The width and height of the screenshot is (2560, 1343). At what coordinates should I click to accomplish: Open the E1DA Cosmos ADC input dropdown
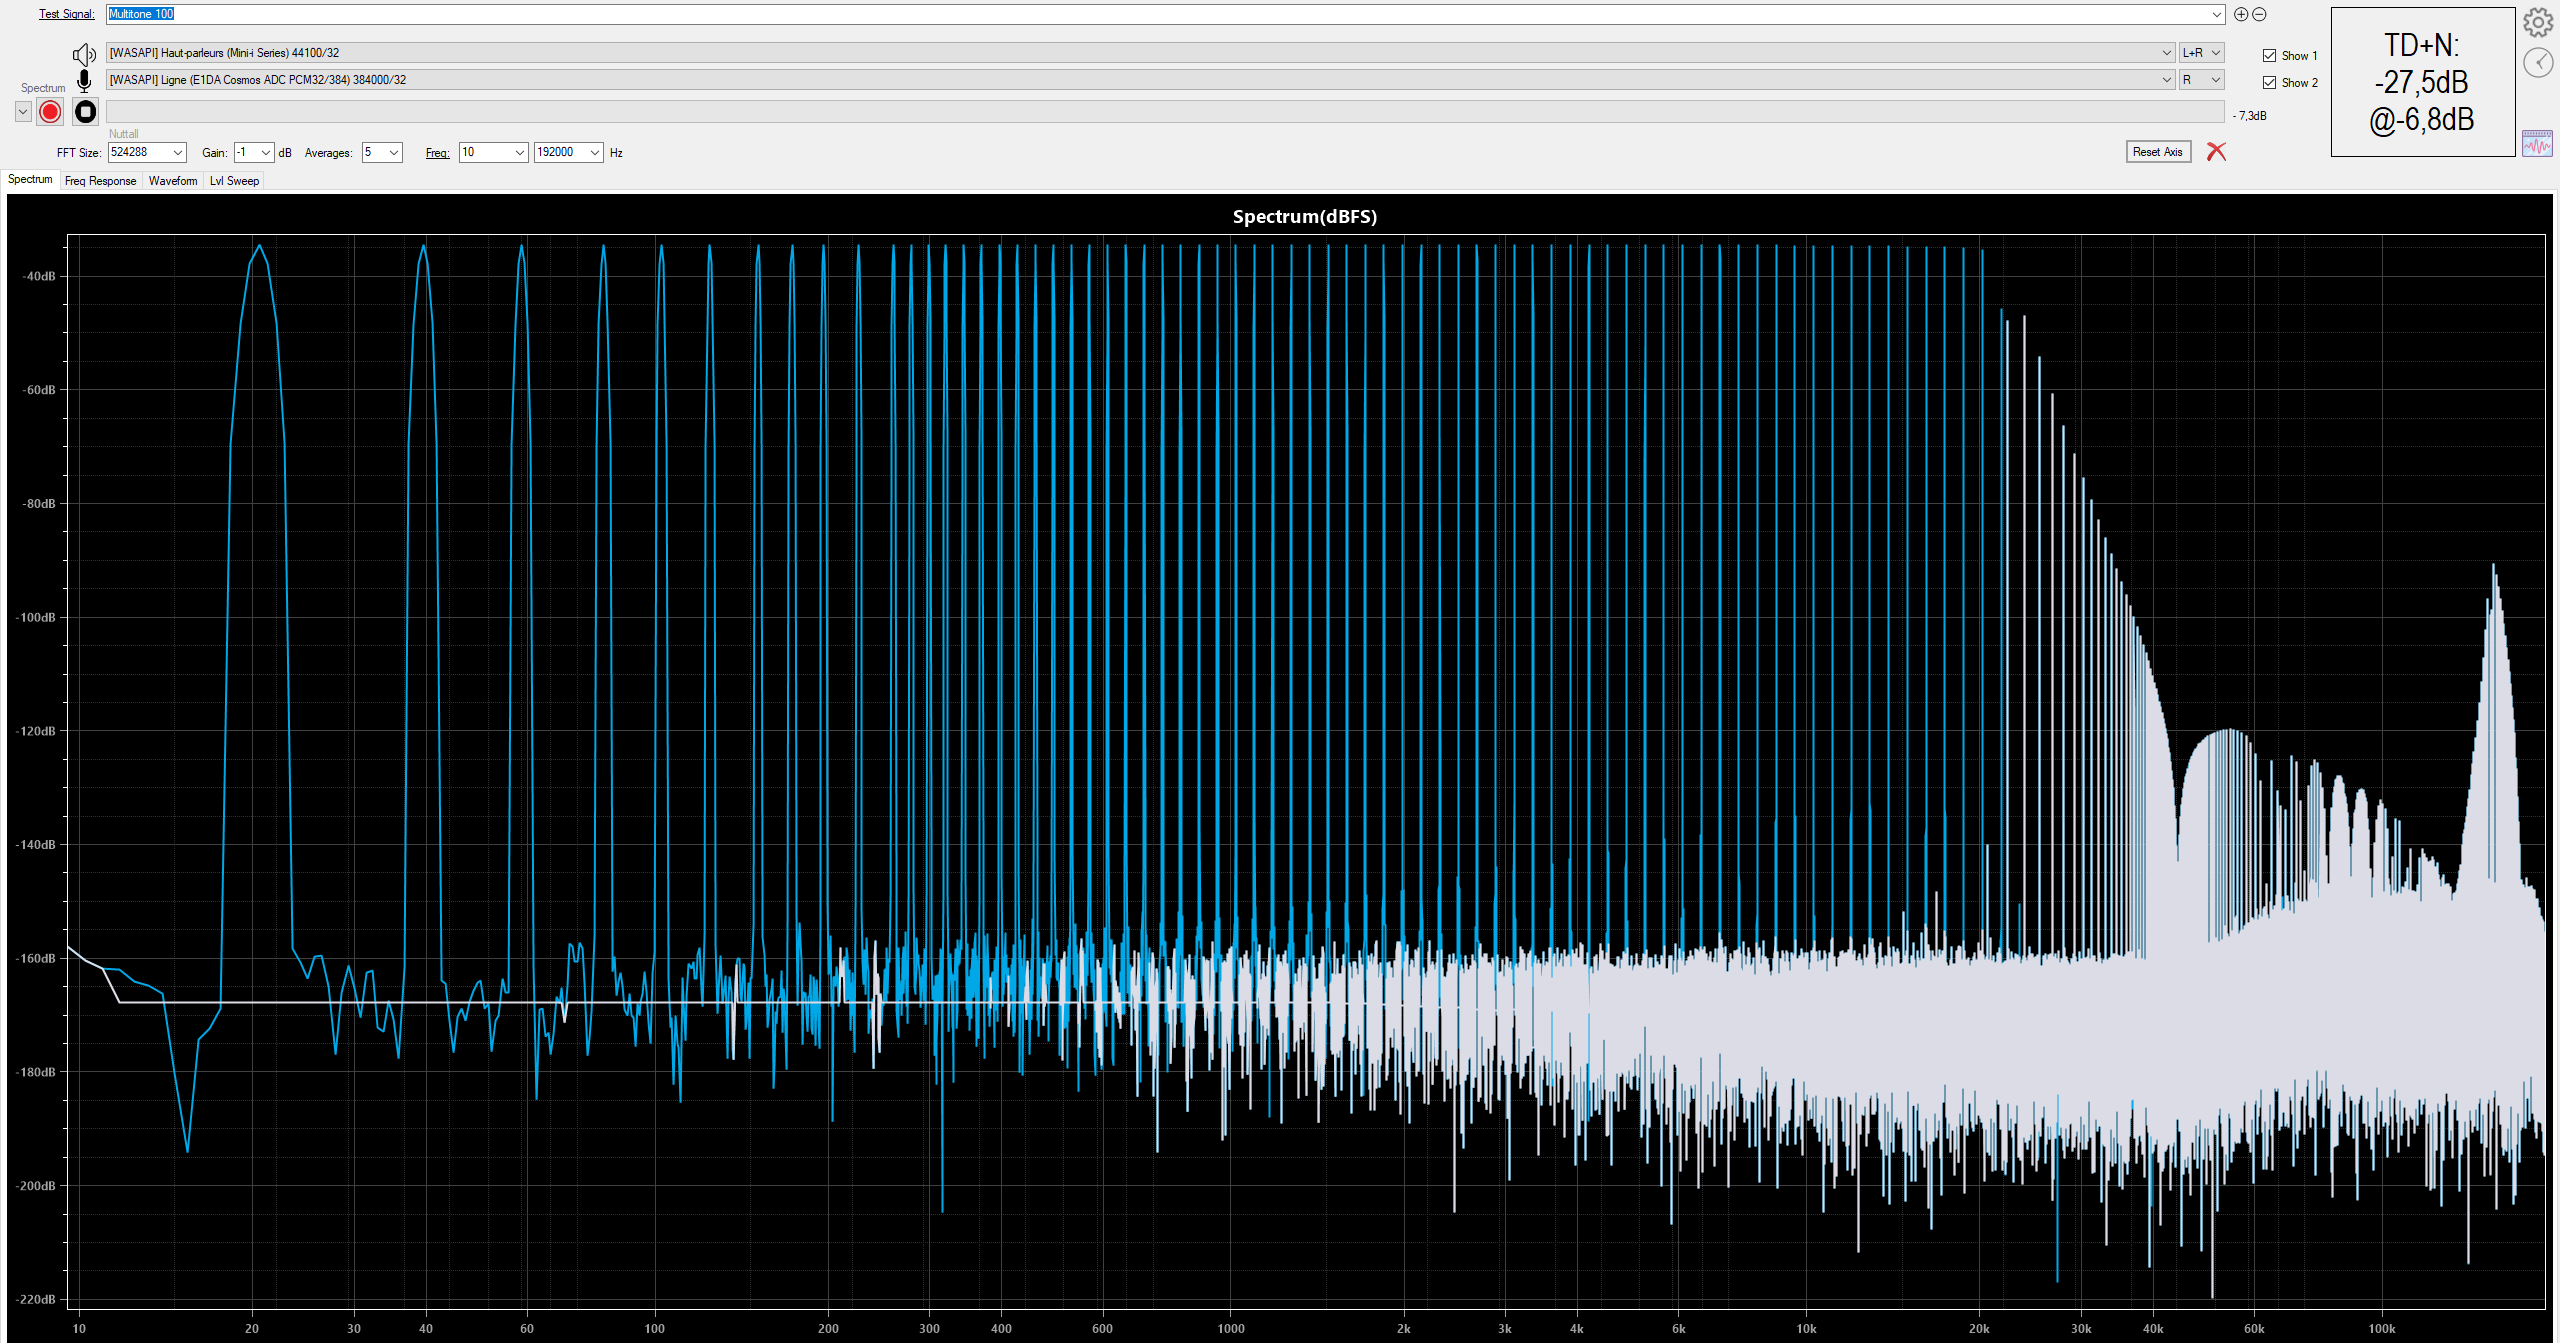tap(2166, 80)
